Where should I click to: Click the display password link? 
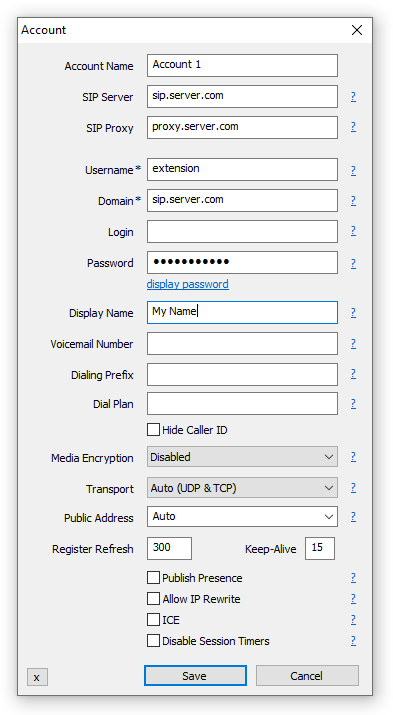click(x=187, y=284)
